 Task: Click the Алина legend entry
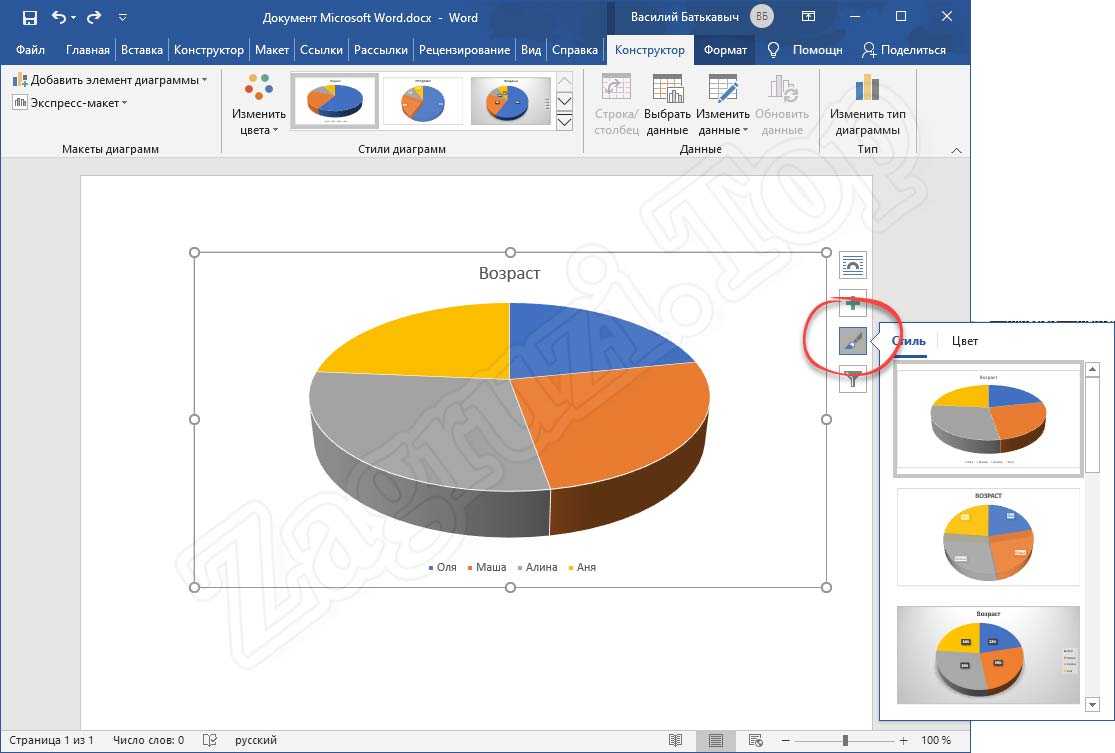[538, 567]
